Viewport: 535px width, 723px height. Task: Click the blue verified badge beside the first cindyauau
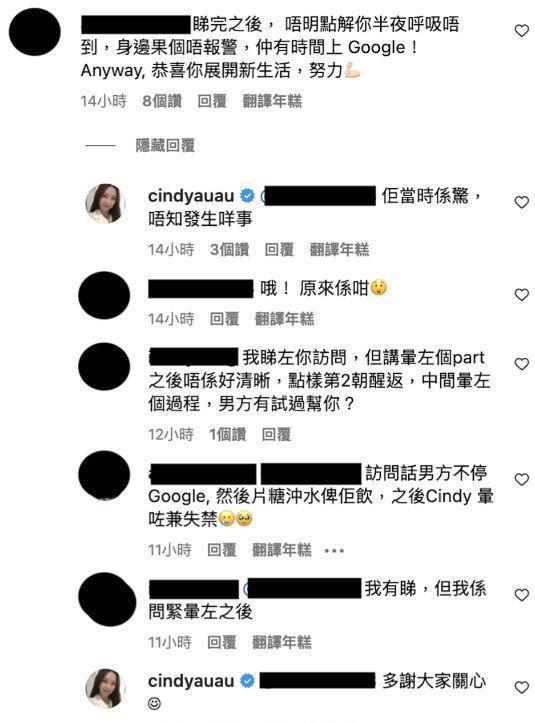click(248, 196)
